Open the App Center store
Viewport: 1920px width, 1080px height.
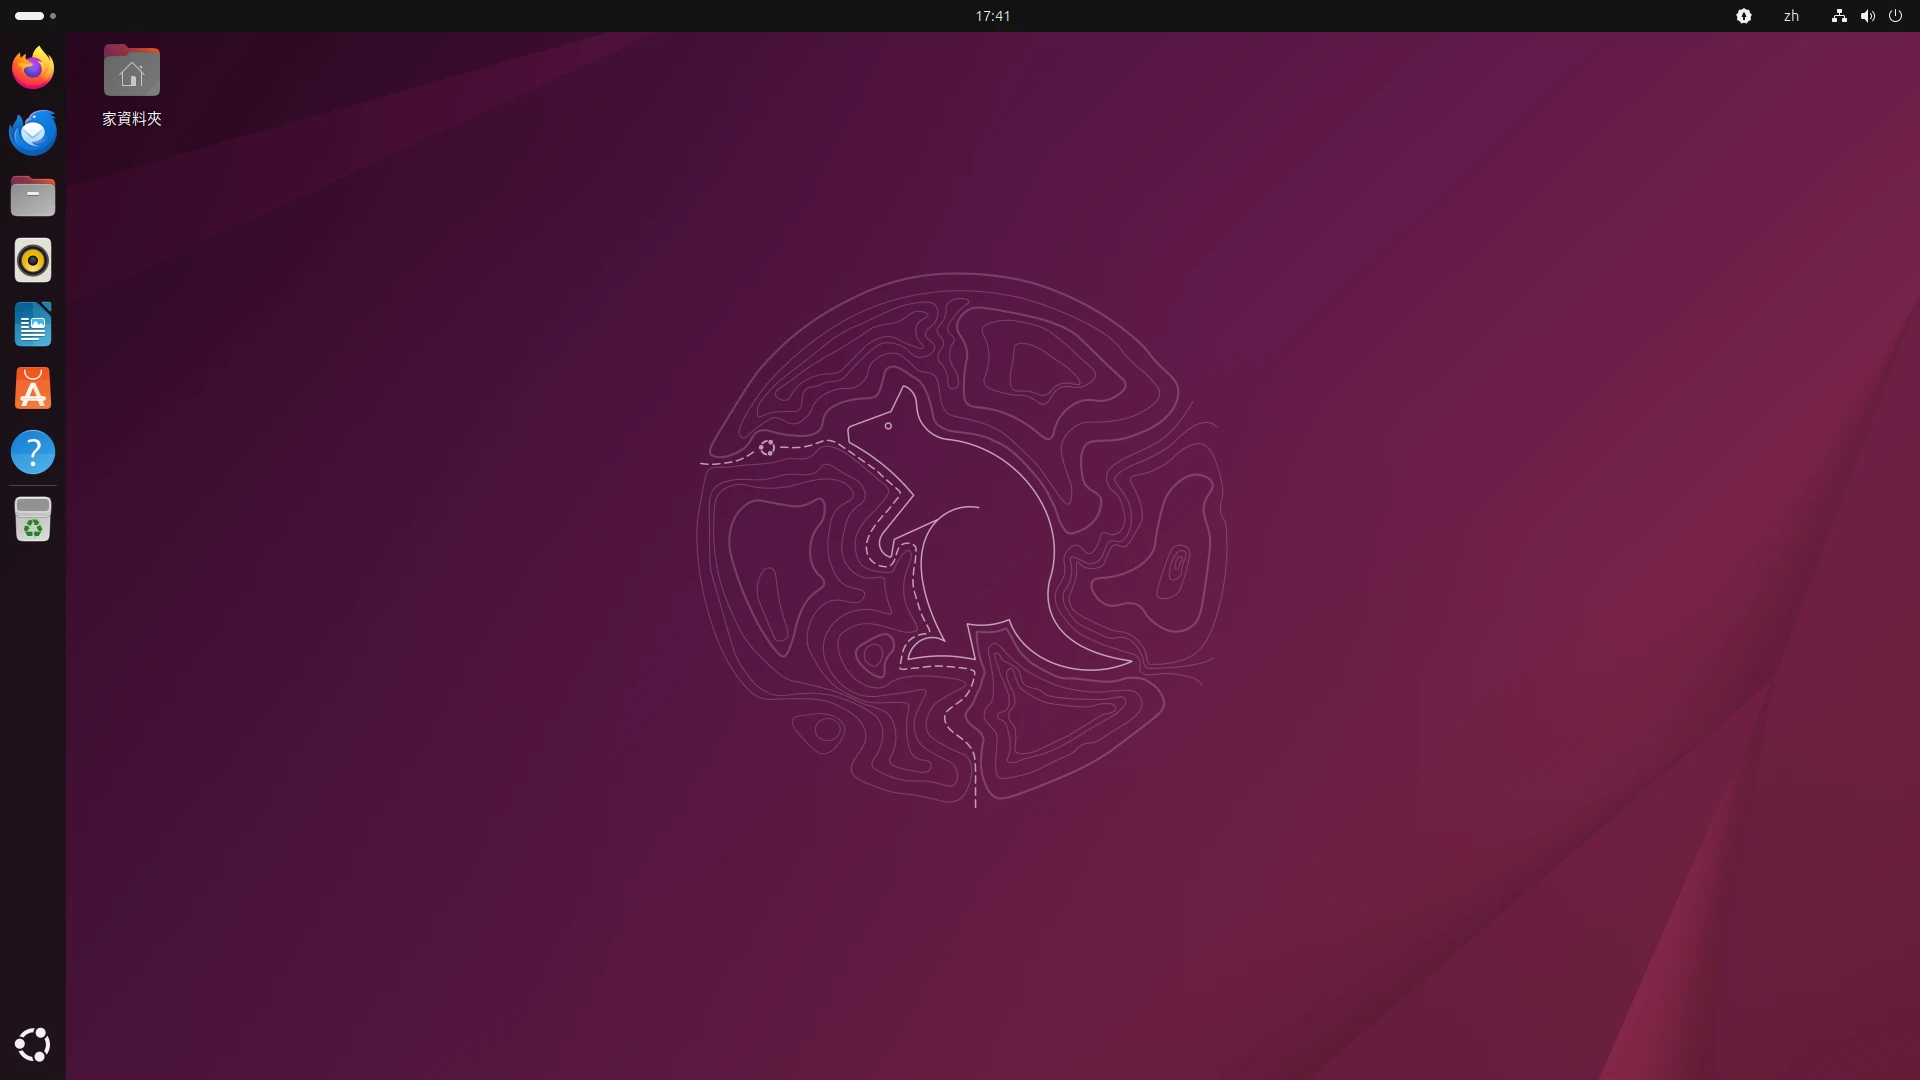pyautogui.click(x=33, y=388)
